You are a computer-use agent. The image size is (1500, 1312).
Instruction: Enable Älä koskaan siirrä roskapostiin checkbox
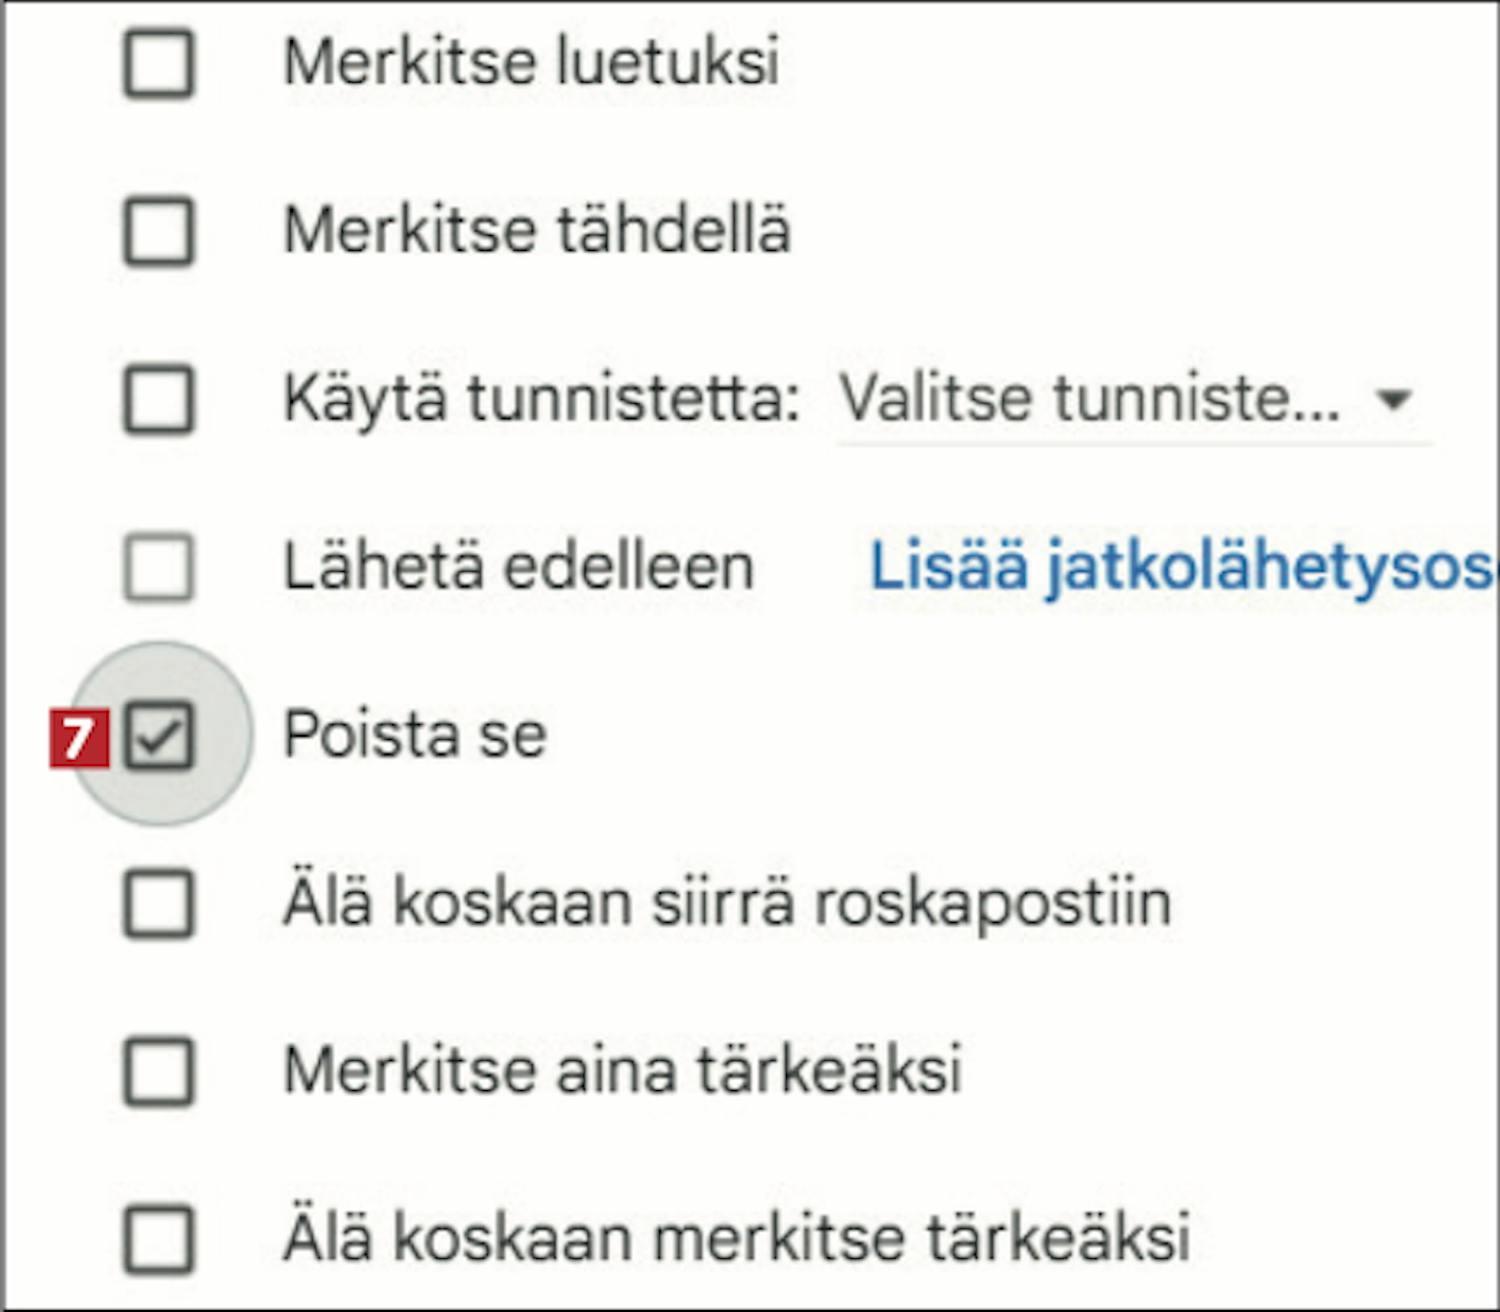point(158,903)
